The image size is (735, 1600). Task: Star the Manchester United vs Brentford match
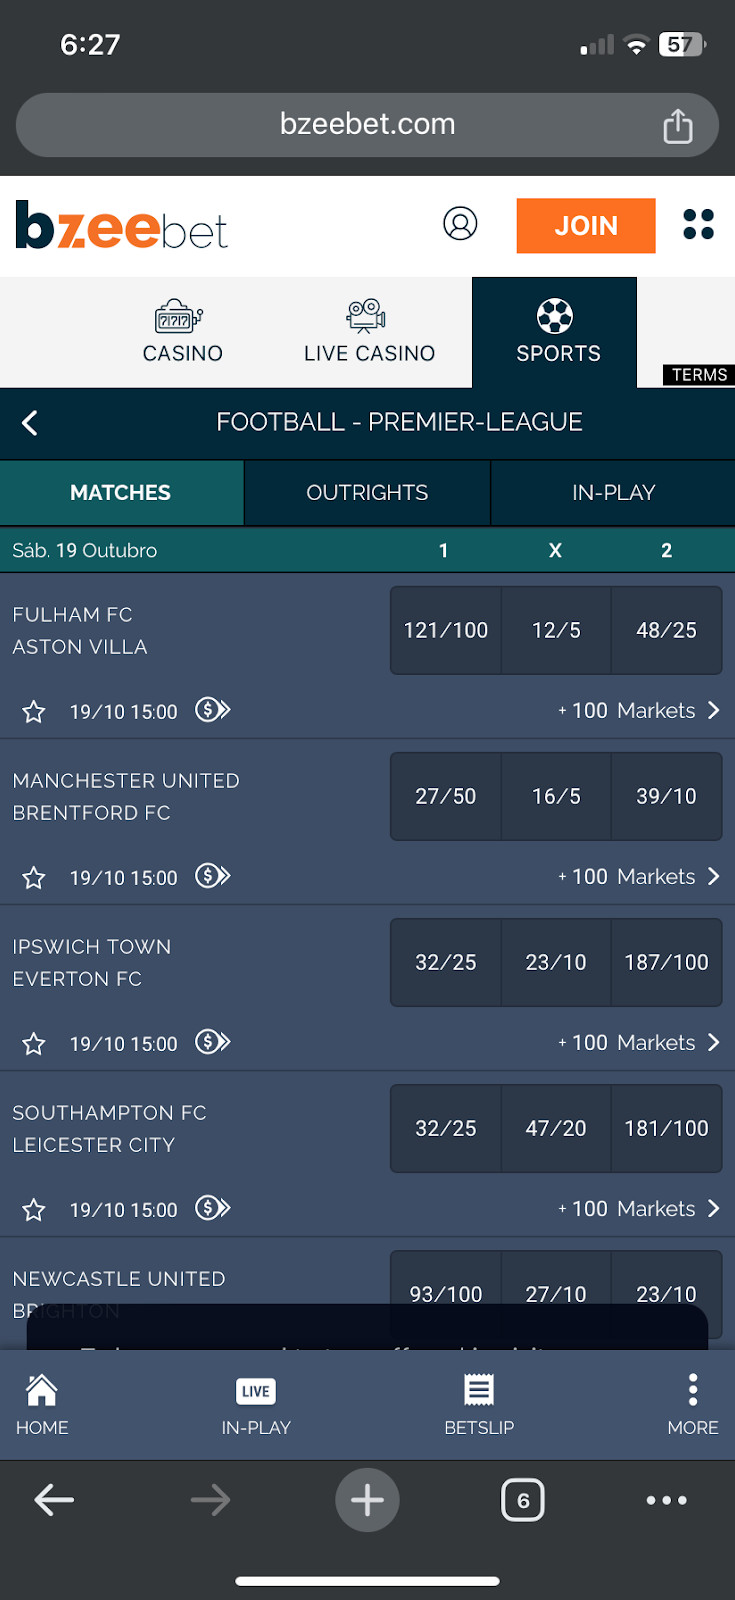pos(34,878)
